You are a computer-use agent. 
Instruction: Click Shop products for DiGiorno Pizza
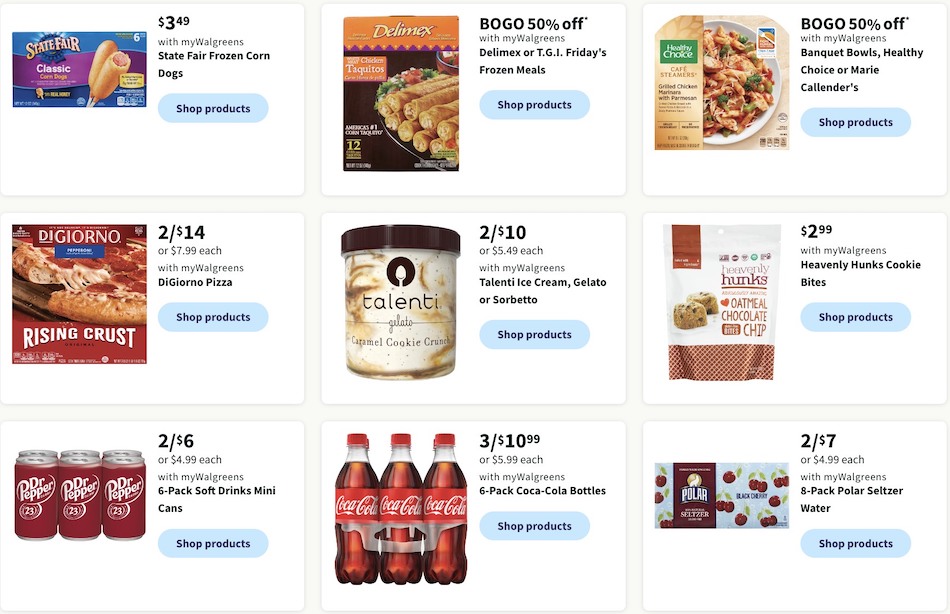(x=213, y=316)
